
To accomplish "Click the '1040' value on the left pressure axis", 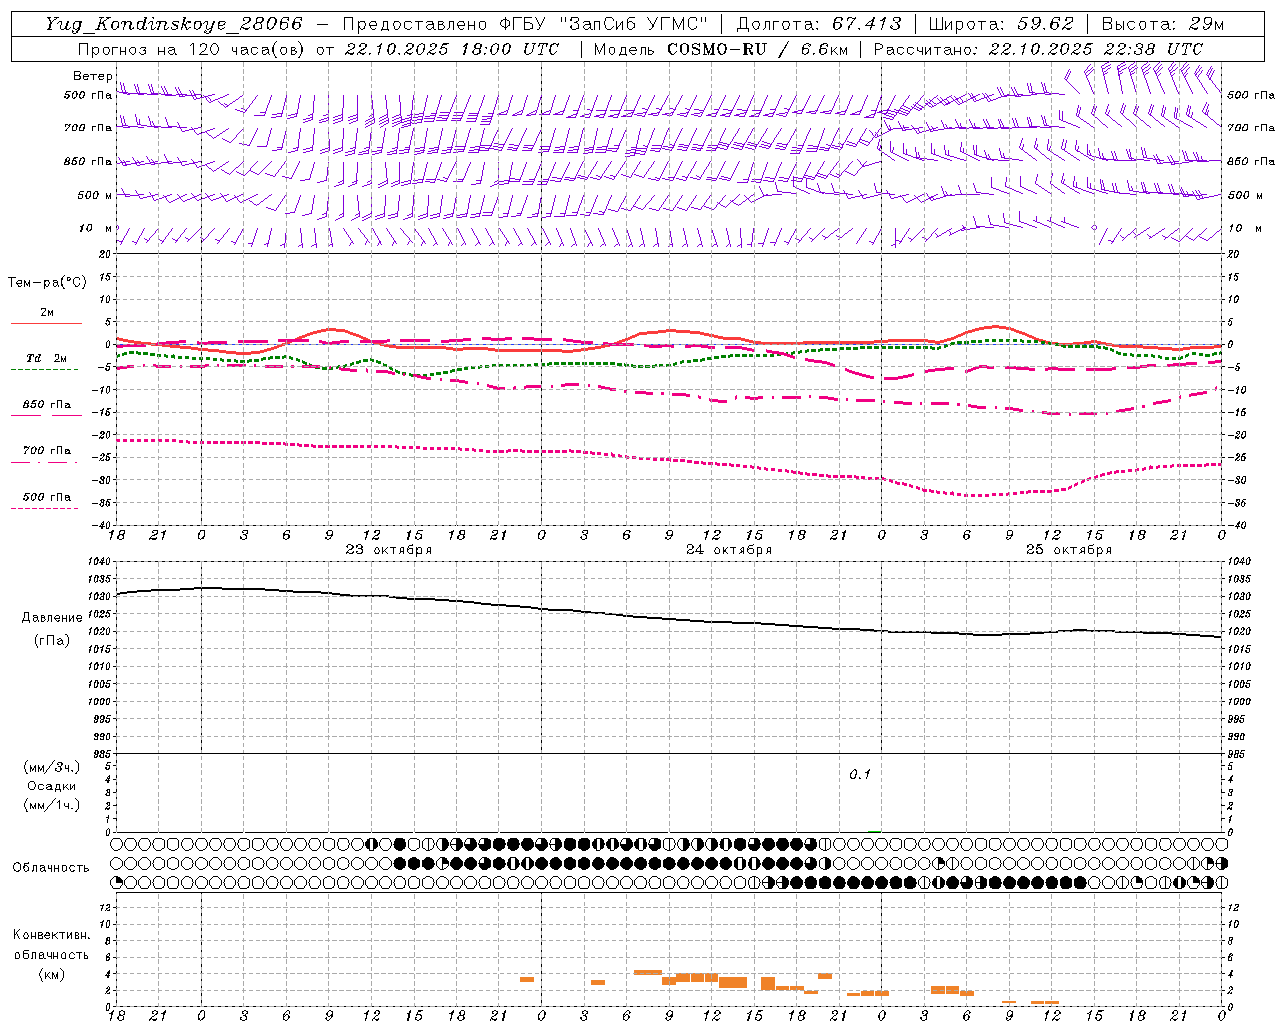I will [98, 562].
